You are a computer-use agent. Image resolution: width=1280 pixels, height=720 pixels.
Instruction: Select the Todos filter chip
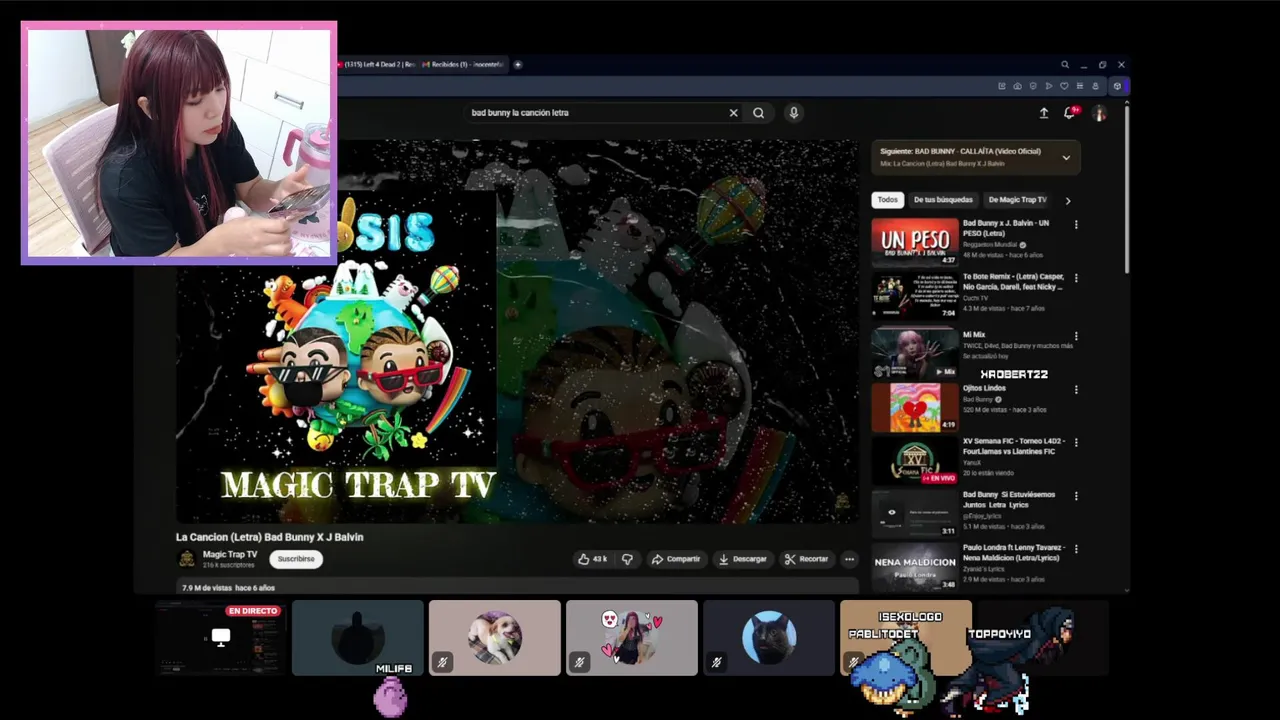coord(888,200)
